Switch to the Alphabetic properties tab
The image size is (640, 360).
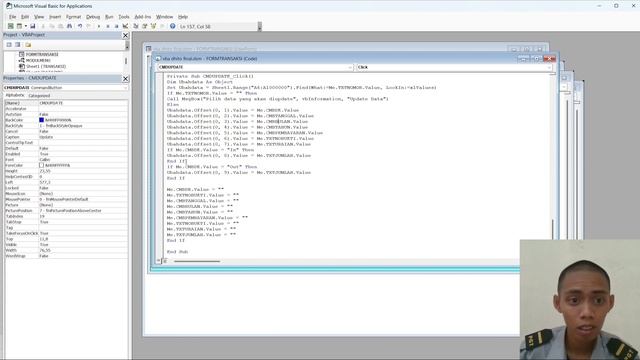pos(15,96)
